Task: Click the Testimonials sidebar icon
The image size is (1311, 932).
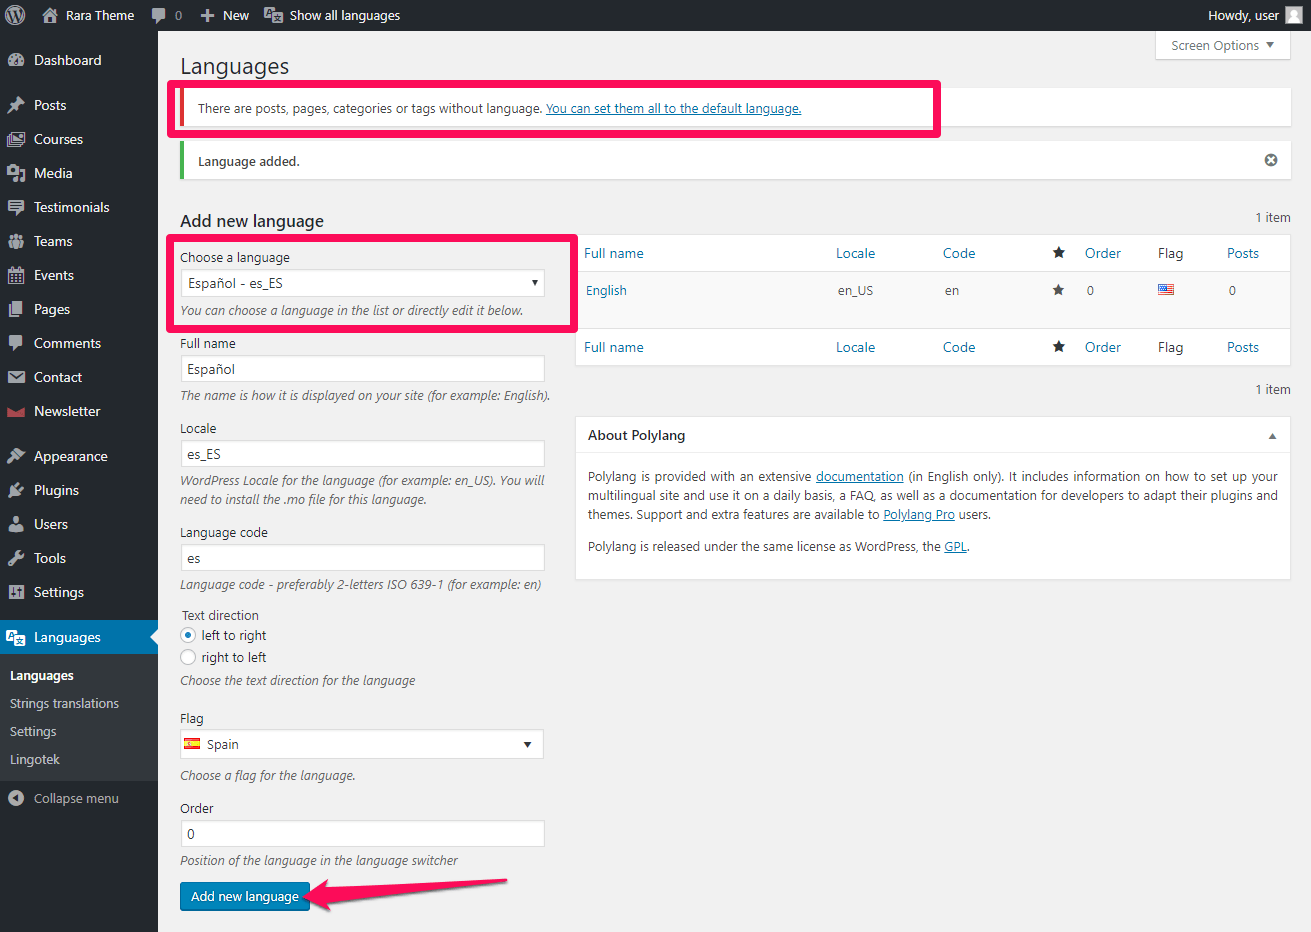Action: coord(16,207)
